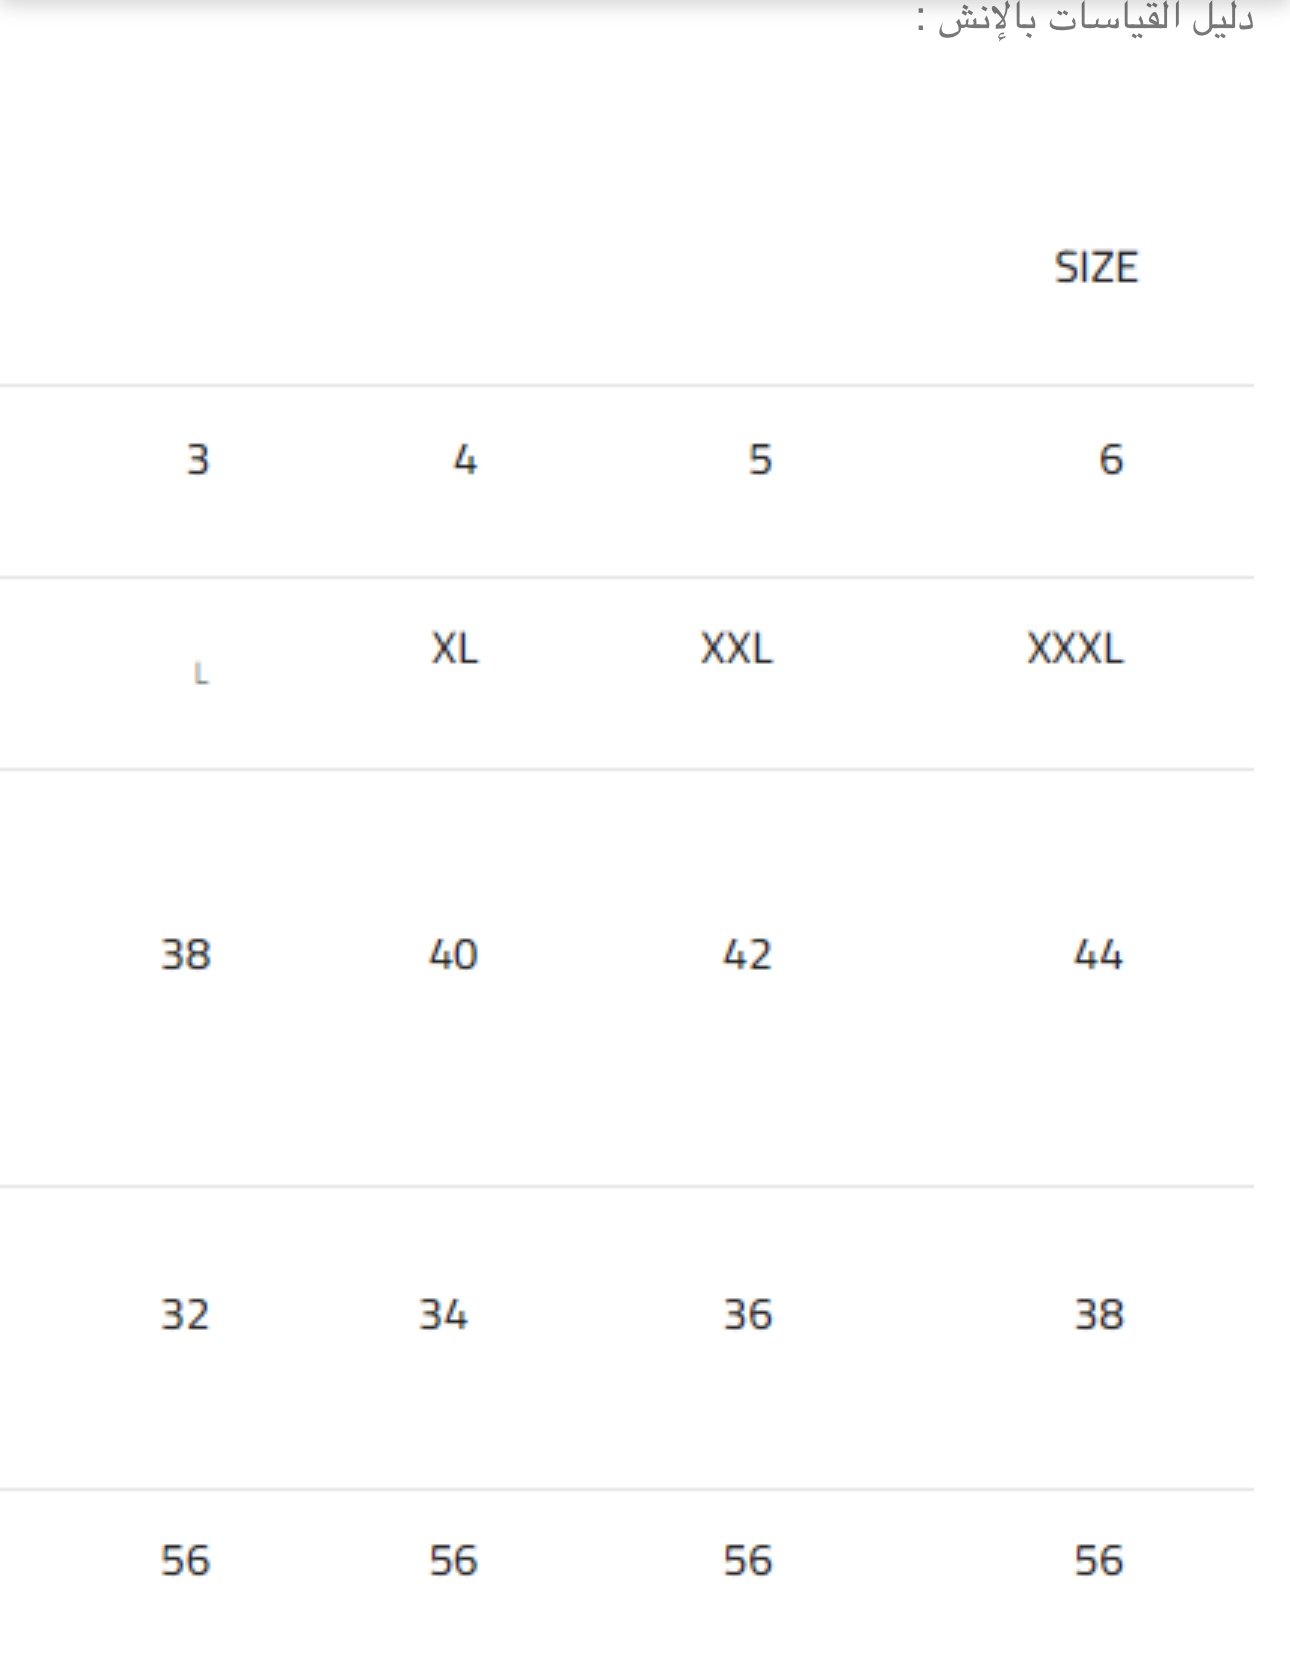Click the 36 measurement value
This screenshot has height=1653, width=1290.
click(748, 1314)
